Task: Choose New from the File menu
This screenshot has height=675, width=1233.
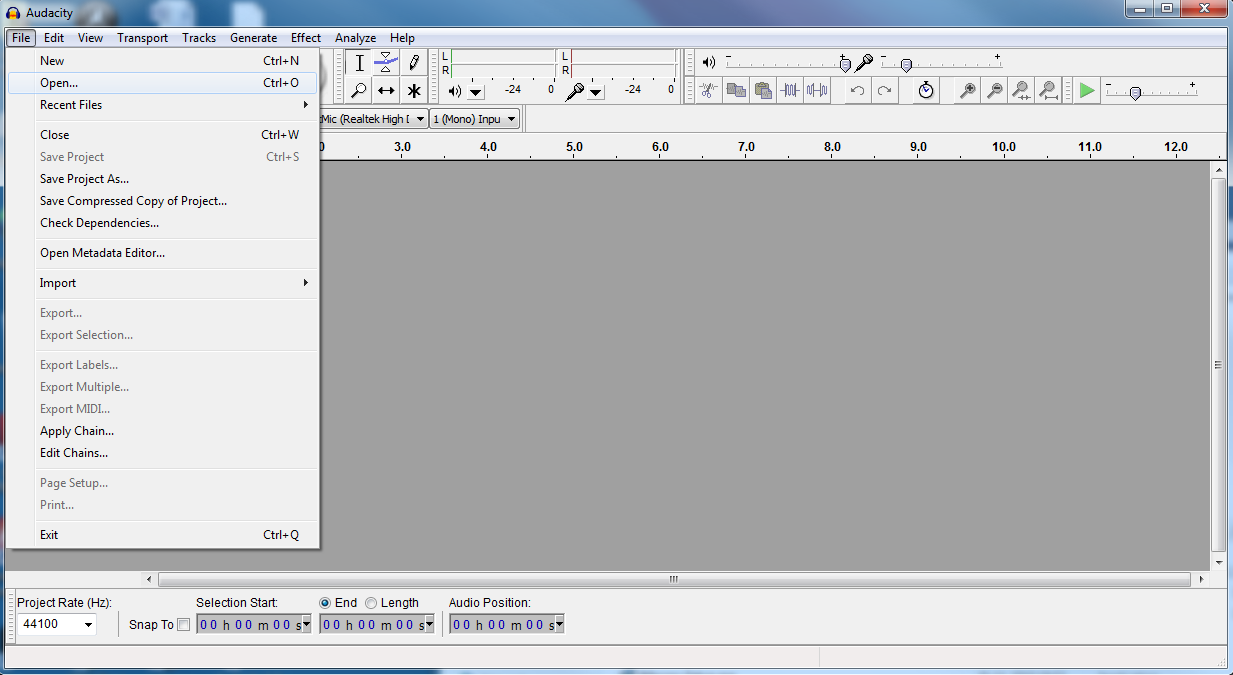Action: click(163, 61)
